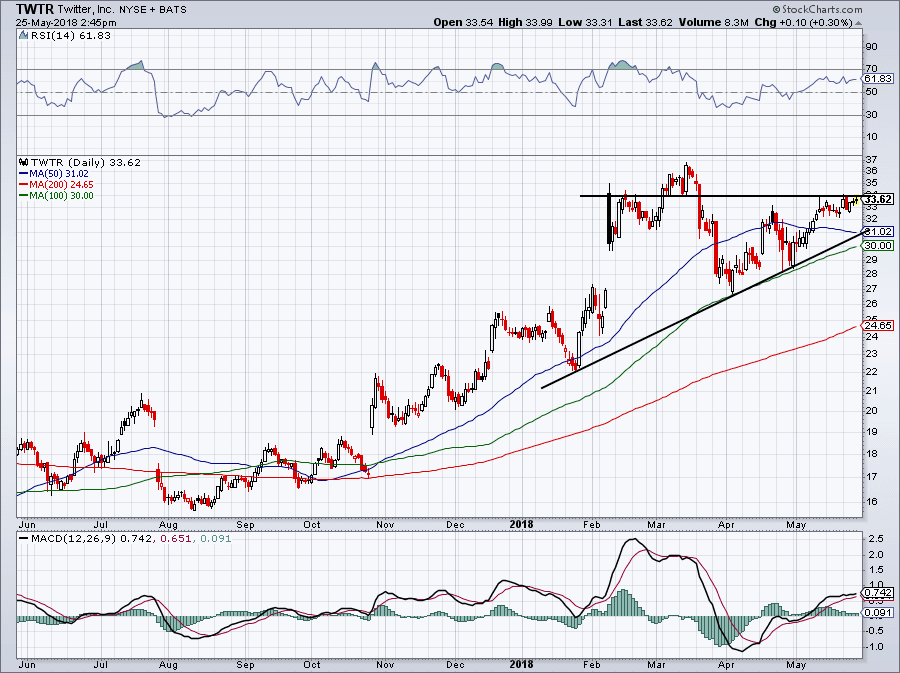Click the 0.651 signal value in MACD legend
The height and width of the screenshot is (673, 900).
[x=174, y=539]
